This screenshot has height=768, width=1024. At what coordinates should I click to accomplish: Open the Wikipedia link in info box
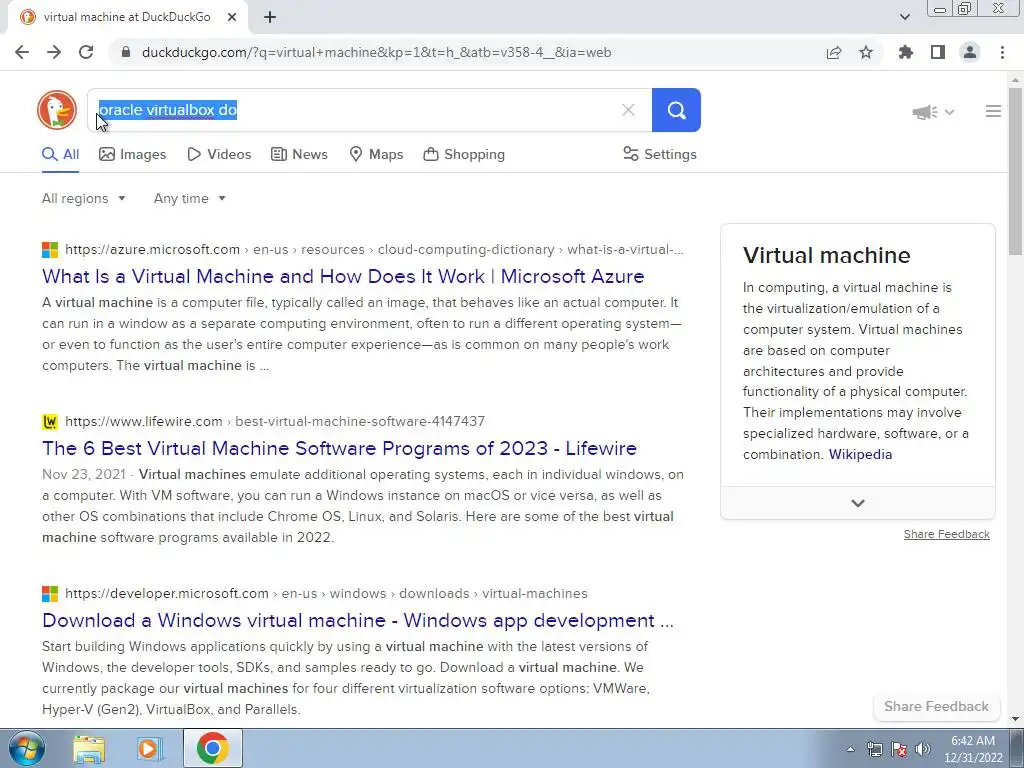coord(860,454)
